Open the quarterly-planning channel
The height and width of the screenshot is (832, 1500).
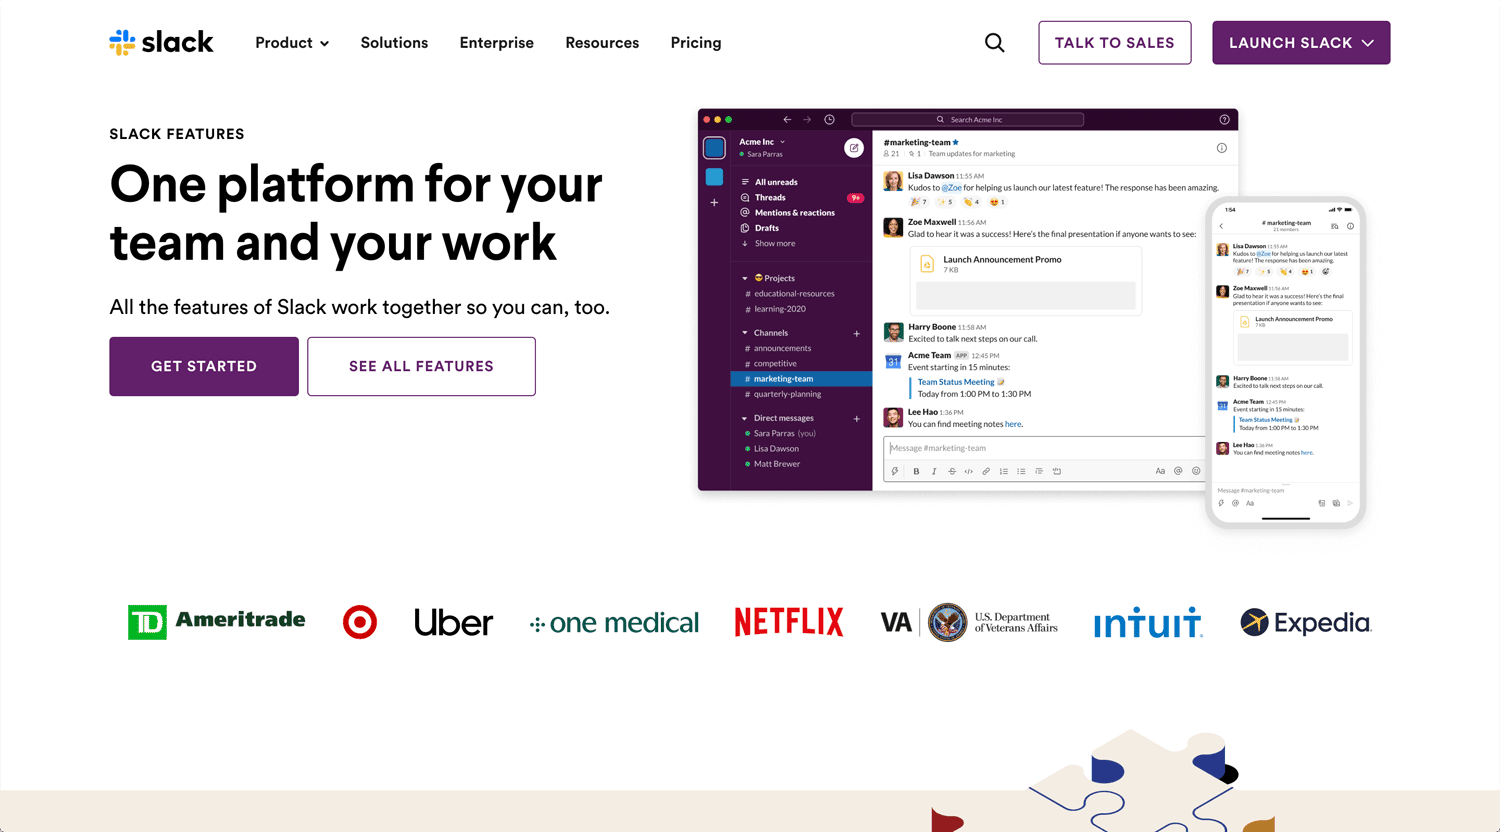[783, 394]
